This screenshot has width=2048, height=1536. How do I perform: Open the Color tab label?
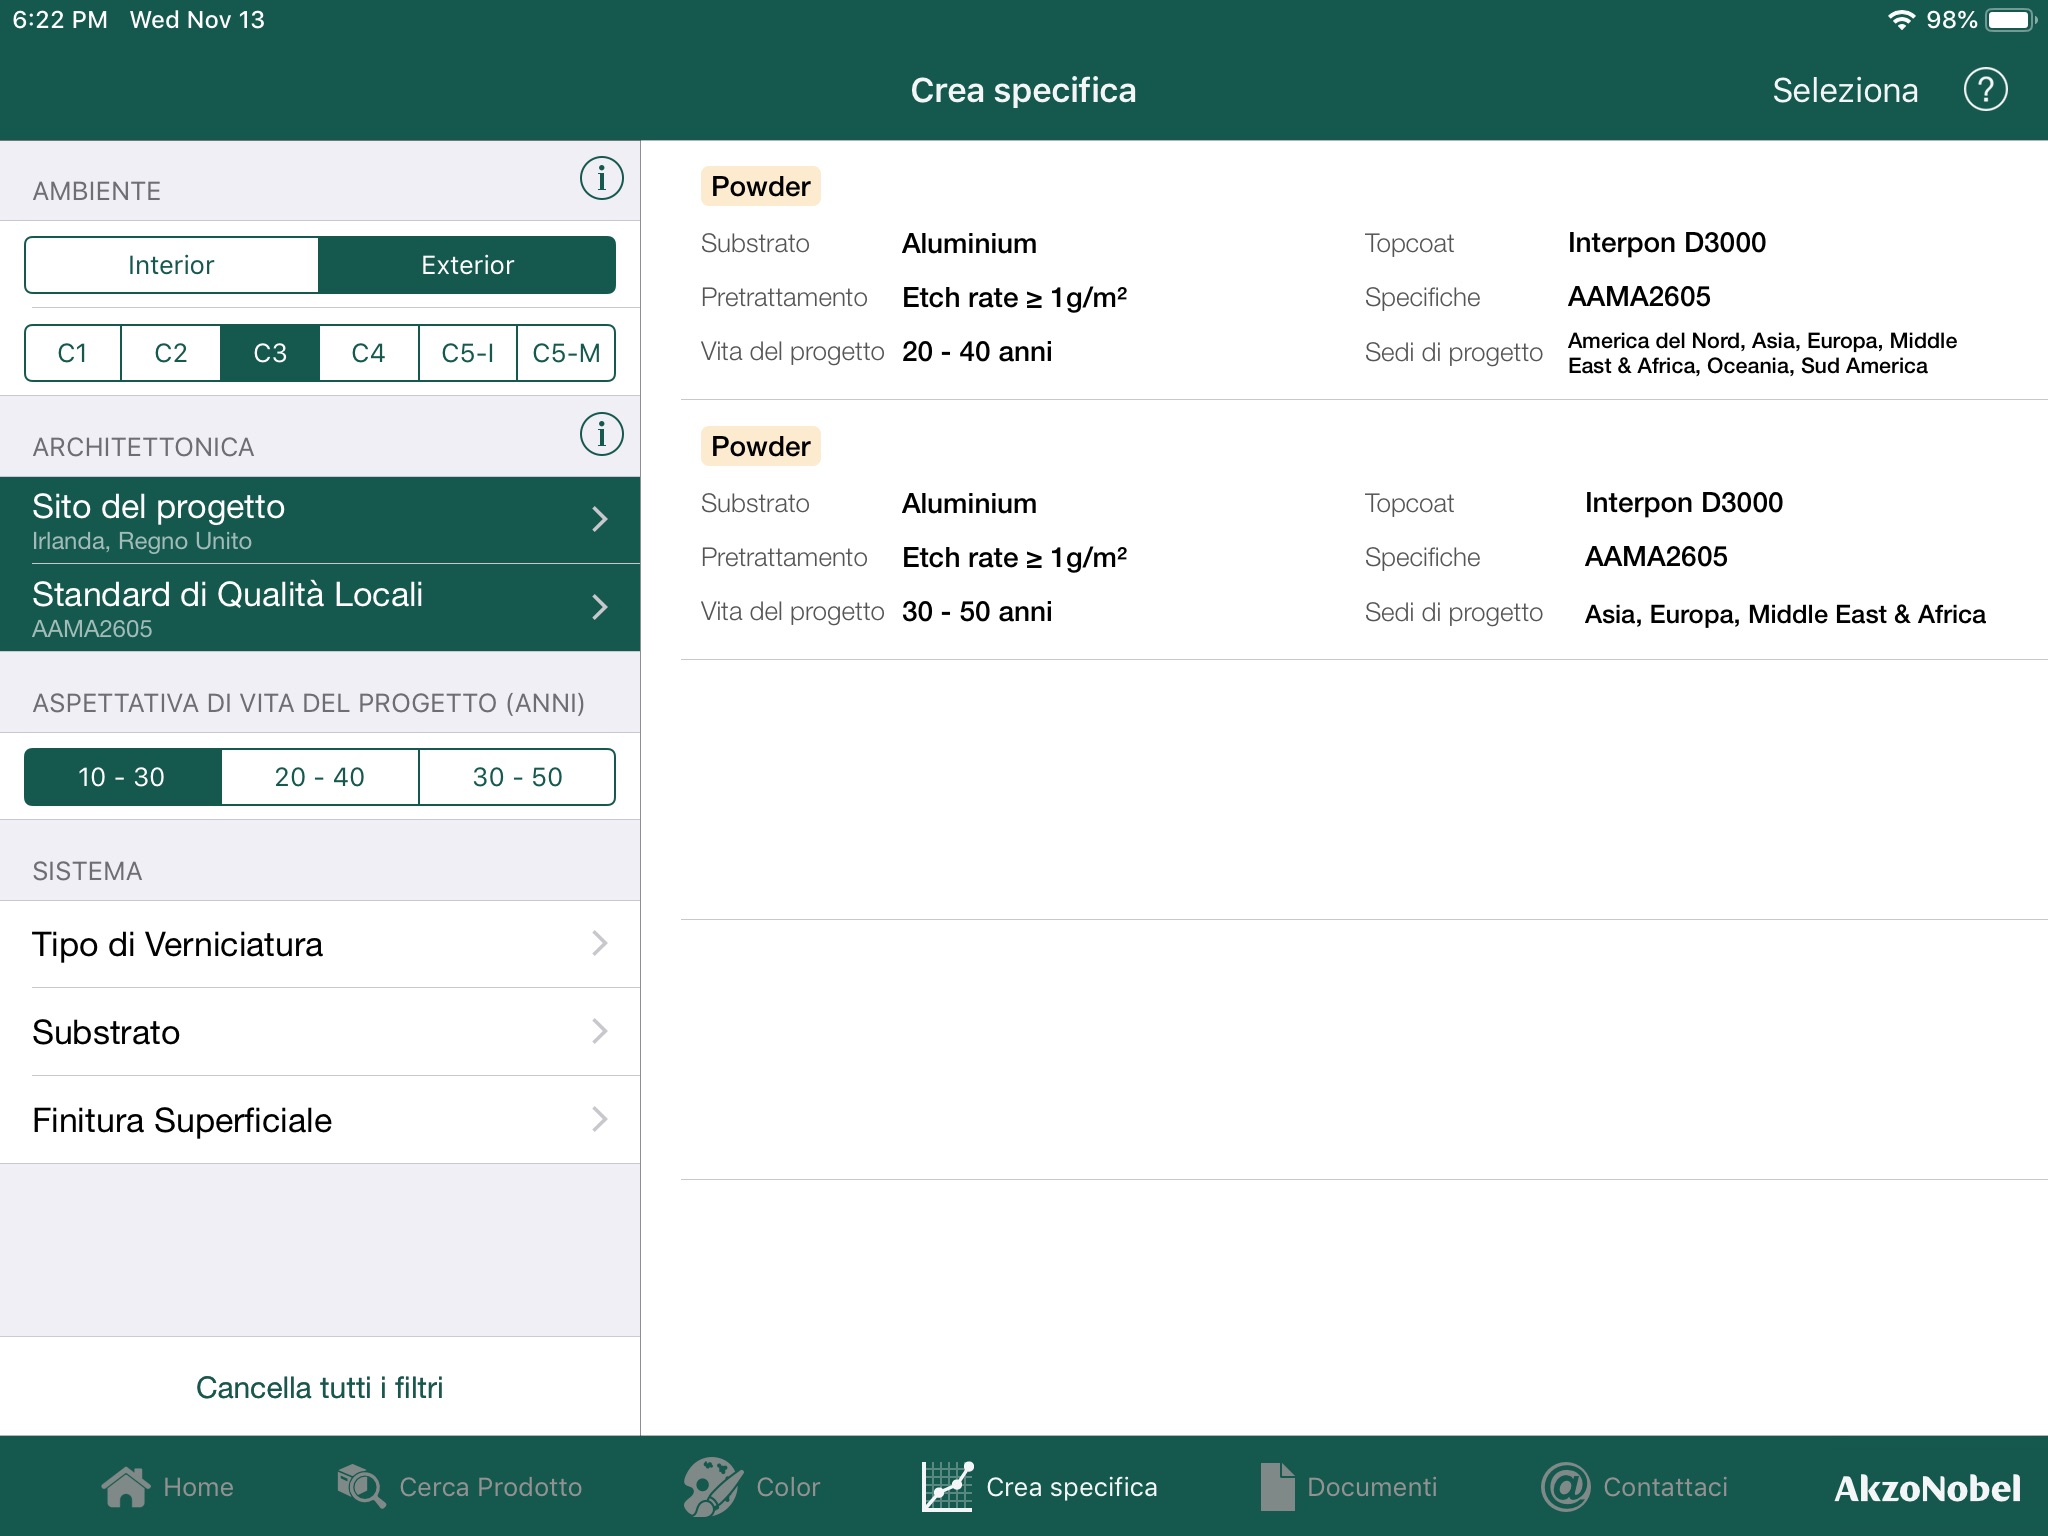[x=788, y=1487]
